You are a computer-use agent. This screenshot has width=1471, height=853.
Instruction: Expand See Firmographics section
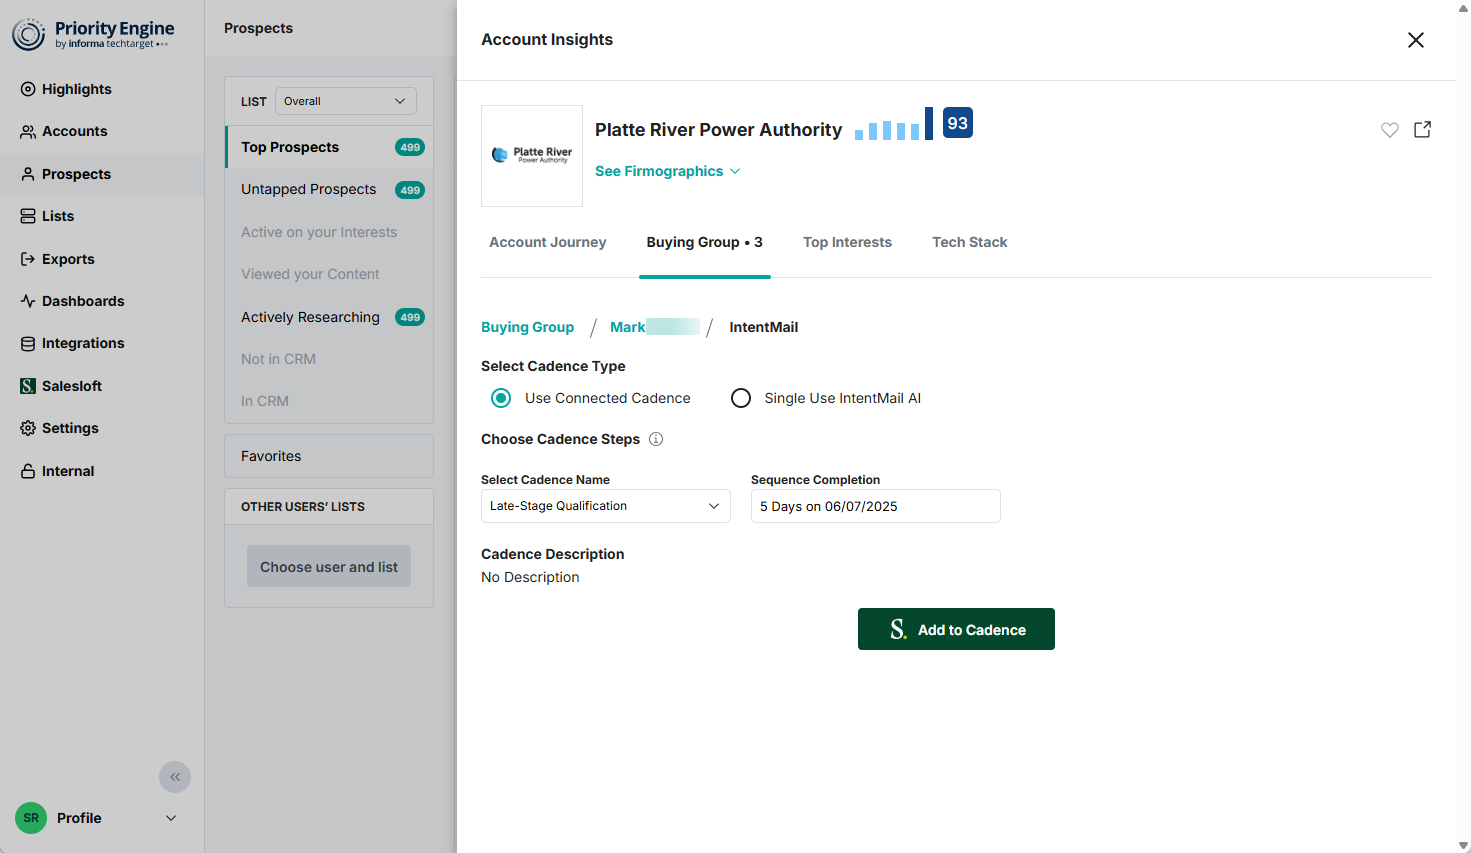tap(667, 171)
